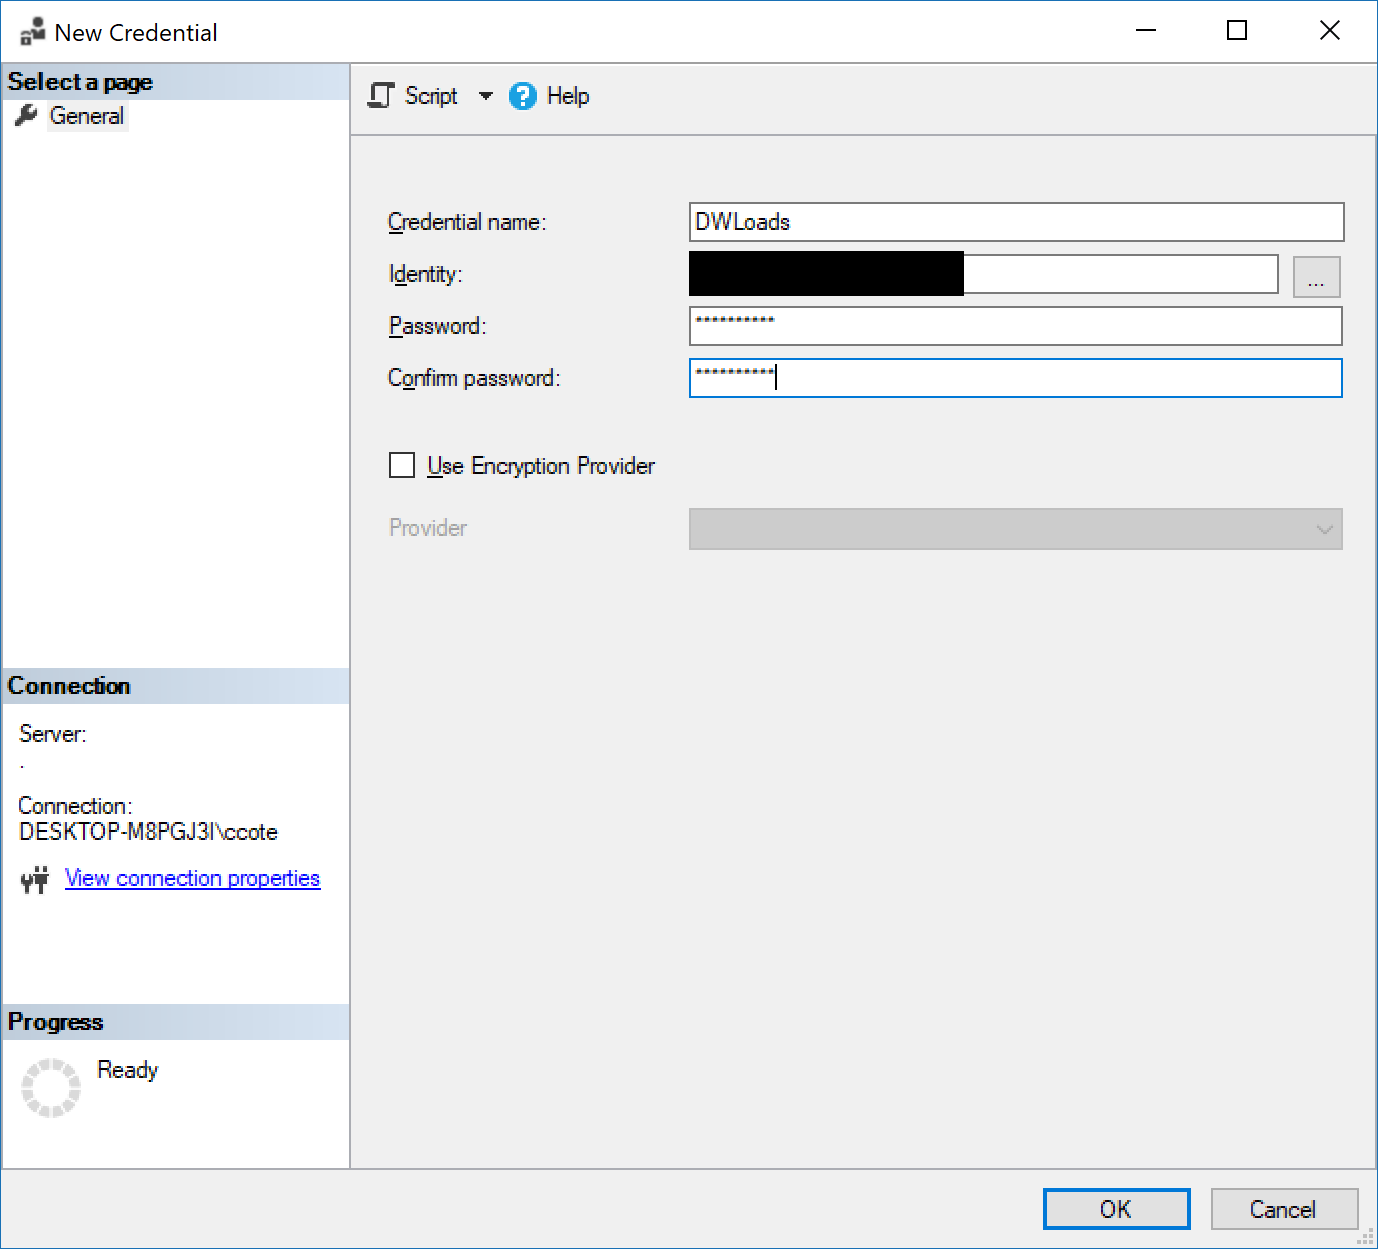Select the General page item
Screen dimensions: 1378x1249
[x=87, y=116]
